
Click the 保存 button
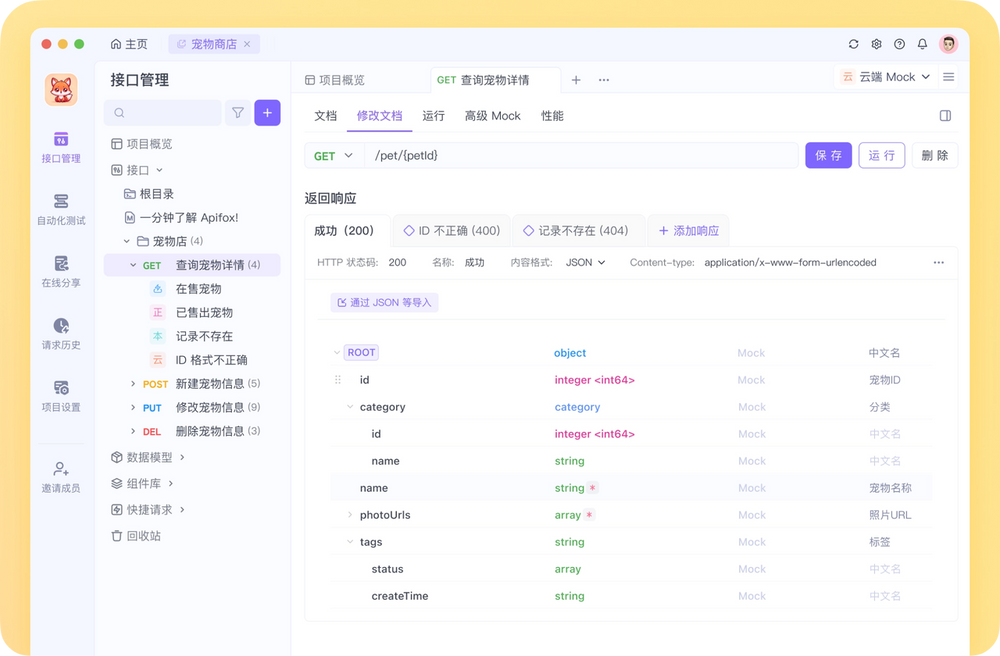[828, 155]
